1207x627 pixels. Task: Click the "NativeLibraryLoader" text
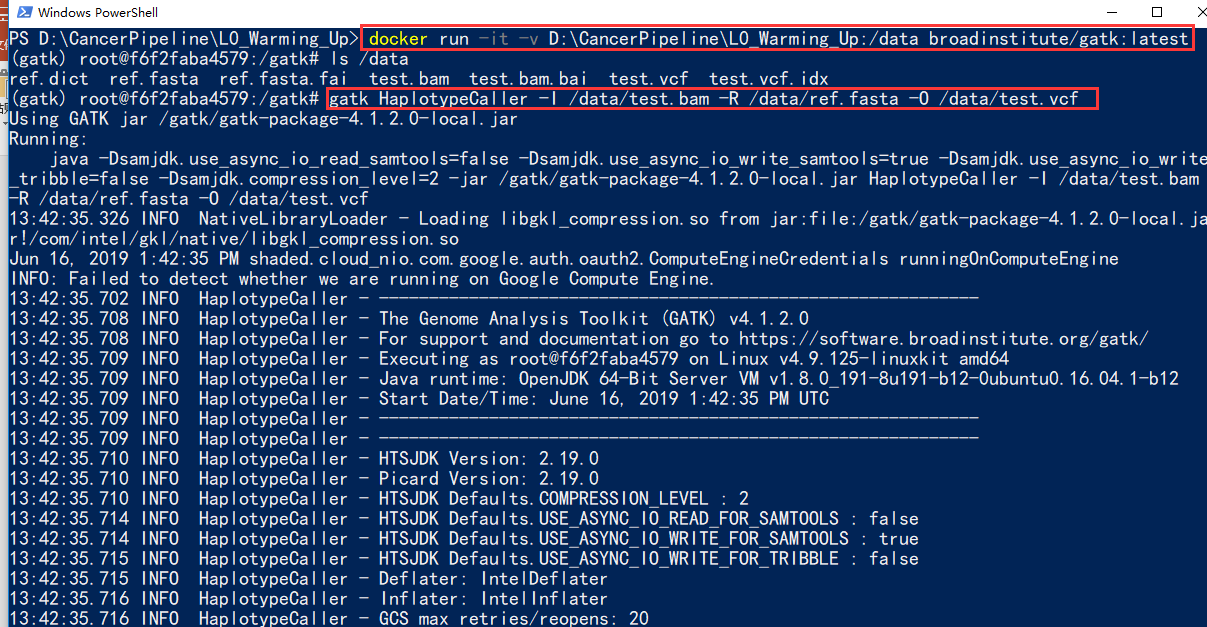[293, 219]
